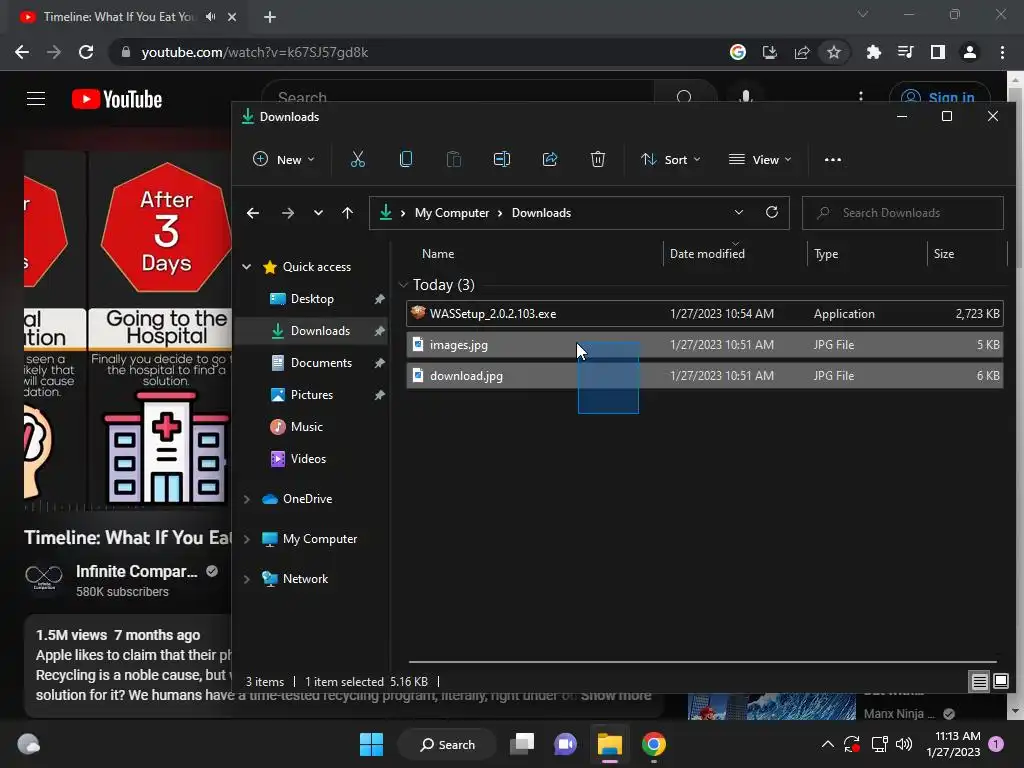1024x768 pixels.
Task: Collapse the Quick access tree node
Action: 247,266
